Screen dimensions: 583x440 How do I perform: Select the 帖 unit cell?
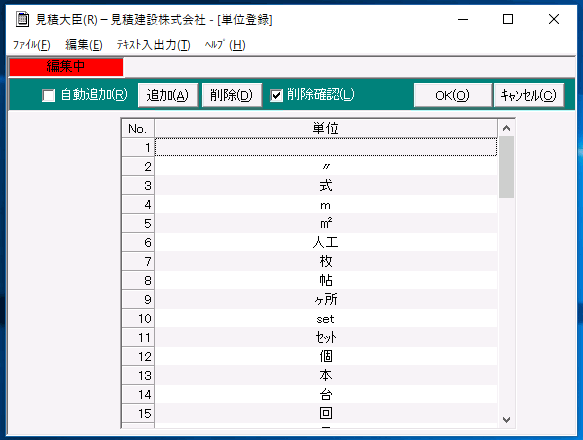tap(326, 280)
